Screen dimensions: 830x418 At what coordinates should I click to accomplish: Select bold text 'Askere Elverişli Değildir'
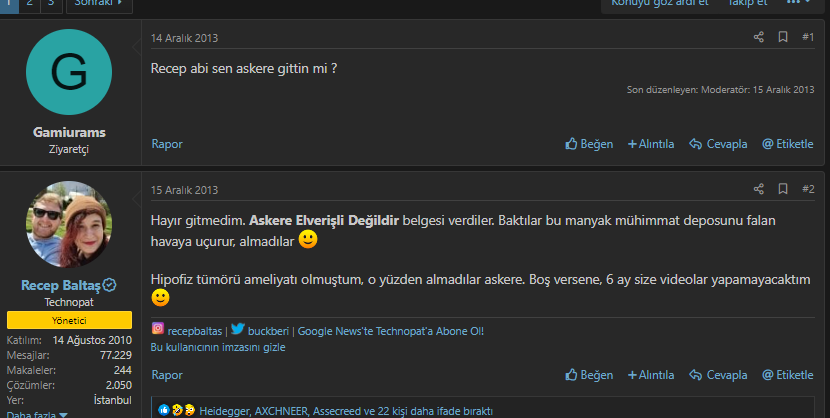coord(324,220)
